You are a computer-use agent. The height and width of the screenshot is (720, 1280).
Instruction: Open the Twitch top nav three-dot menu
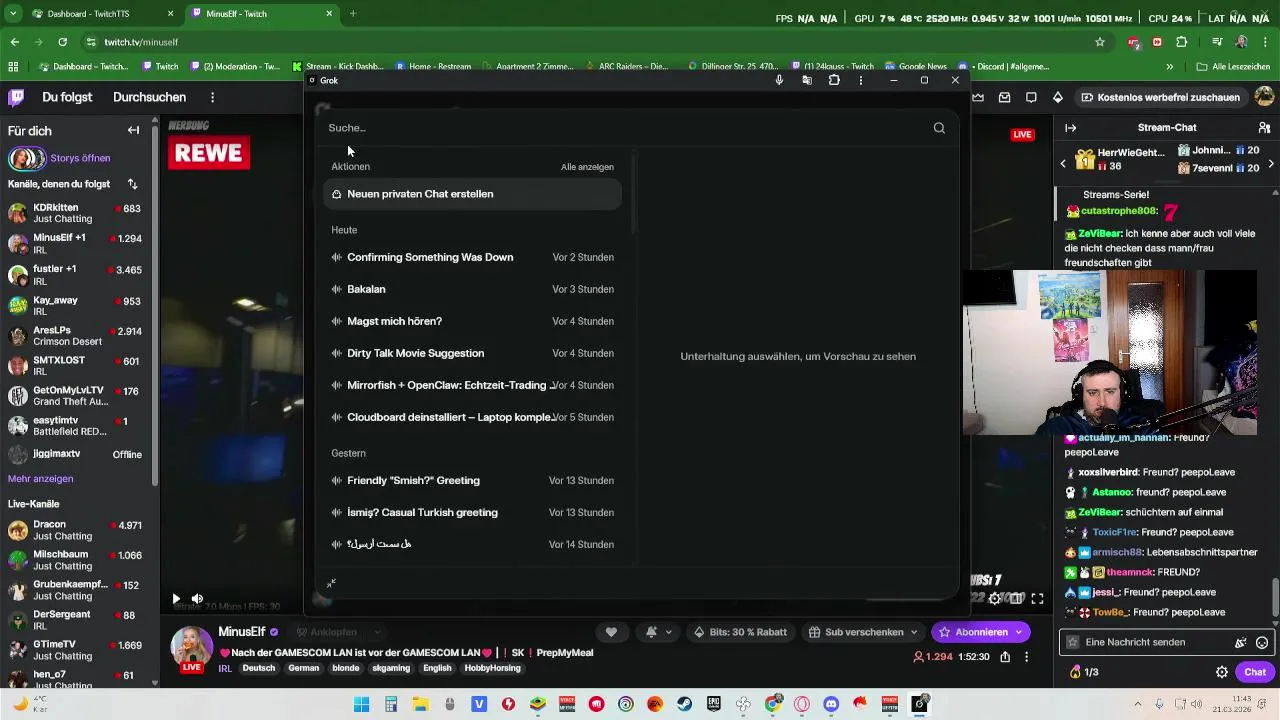212,97
